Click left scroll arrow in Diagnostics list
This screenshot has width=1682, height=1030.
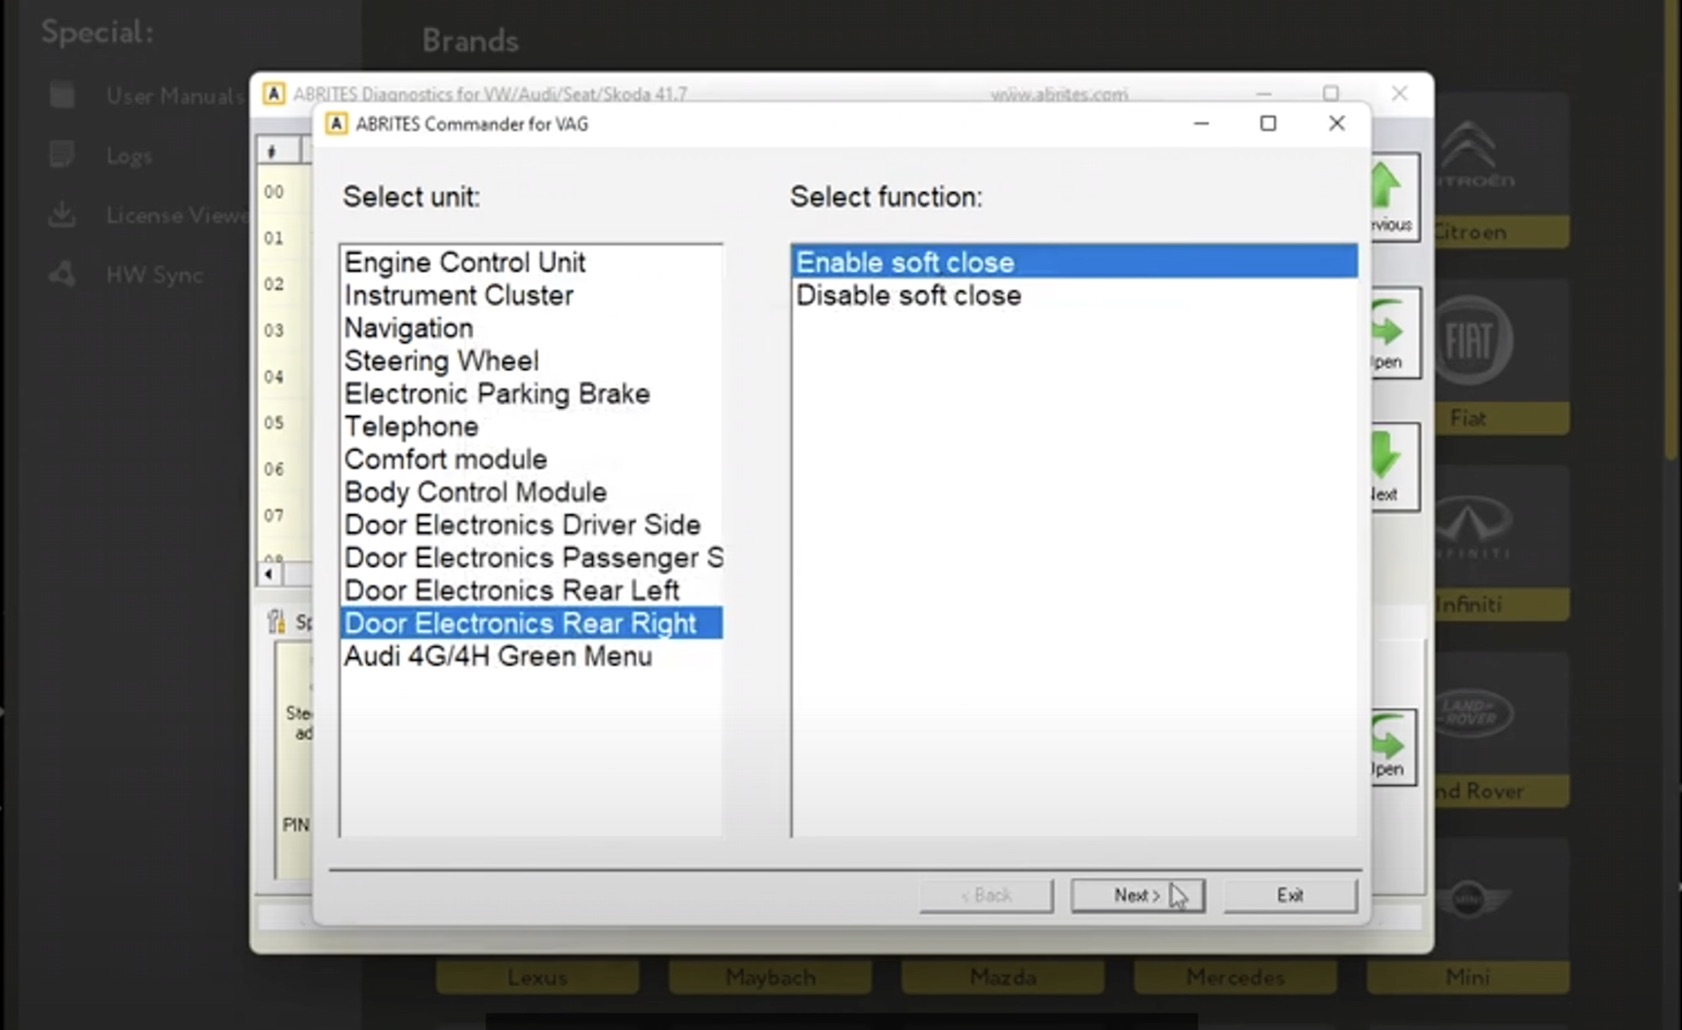click(x=268, y=574)
